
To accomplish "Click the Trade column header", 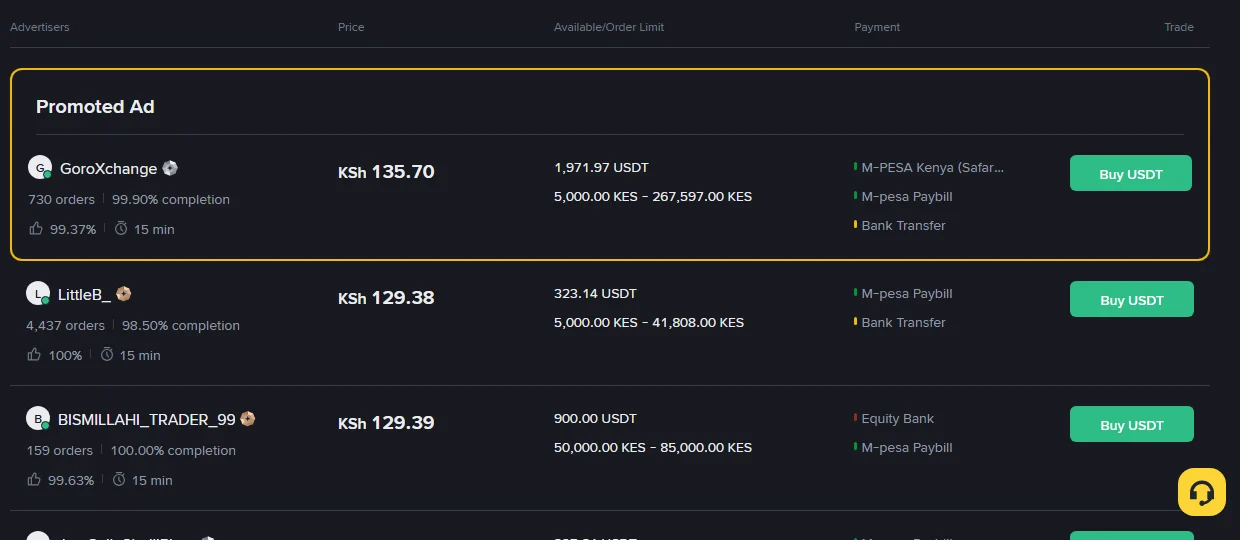I will [x=1179, y=27].
